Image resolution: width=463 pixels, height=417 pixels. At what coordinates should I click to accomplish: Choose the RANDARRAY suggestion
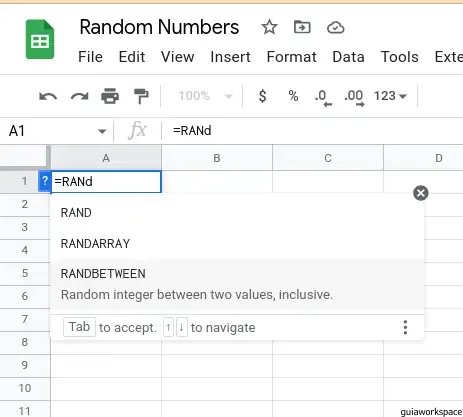click(237, 244)
